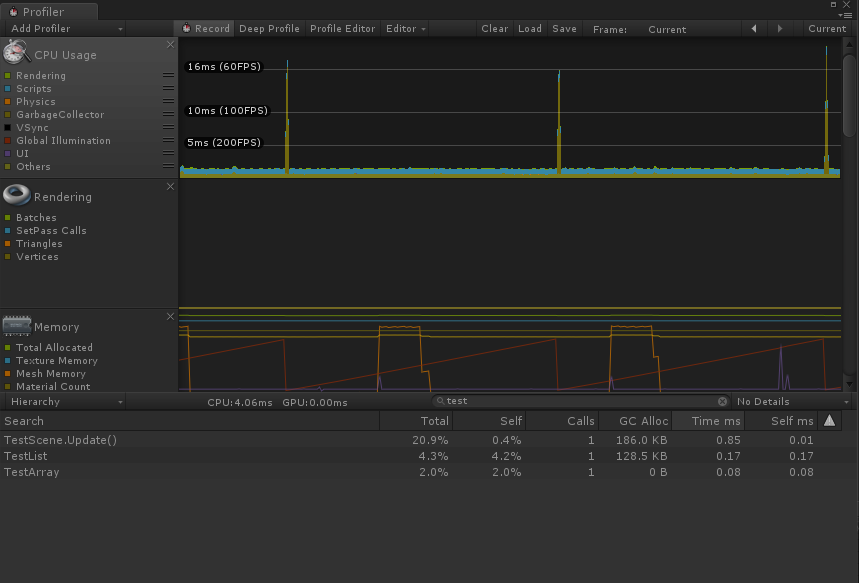Click the Clear button
Screen dimensions: 859x583
[x=495, y=28]
